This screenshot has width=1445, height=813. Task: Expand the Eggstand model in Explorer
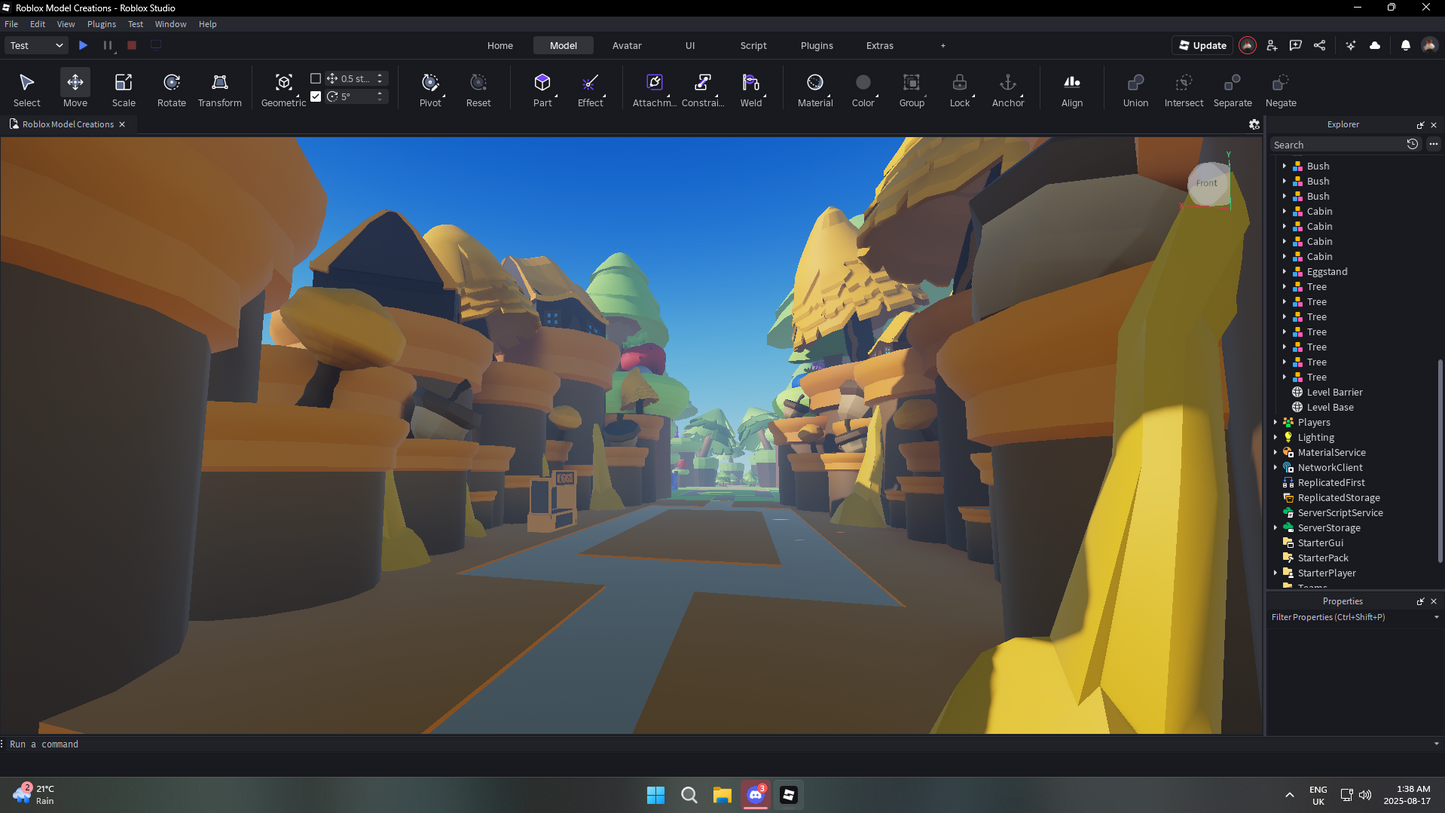click(x=1284, y=272)
